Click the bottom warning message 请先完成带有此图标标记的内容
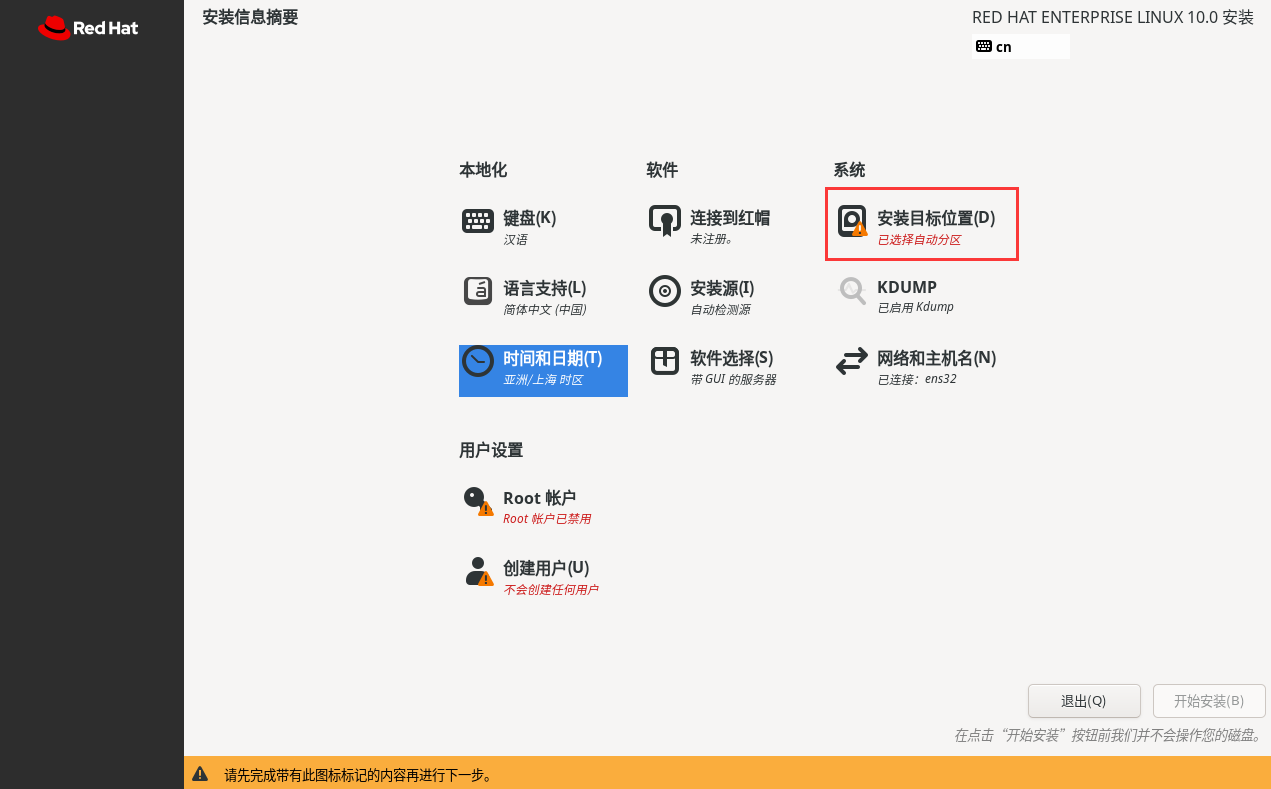This screenshot has width=1271, height=789. (x=358, y=775)
